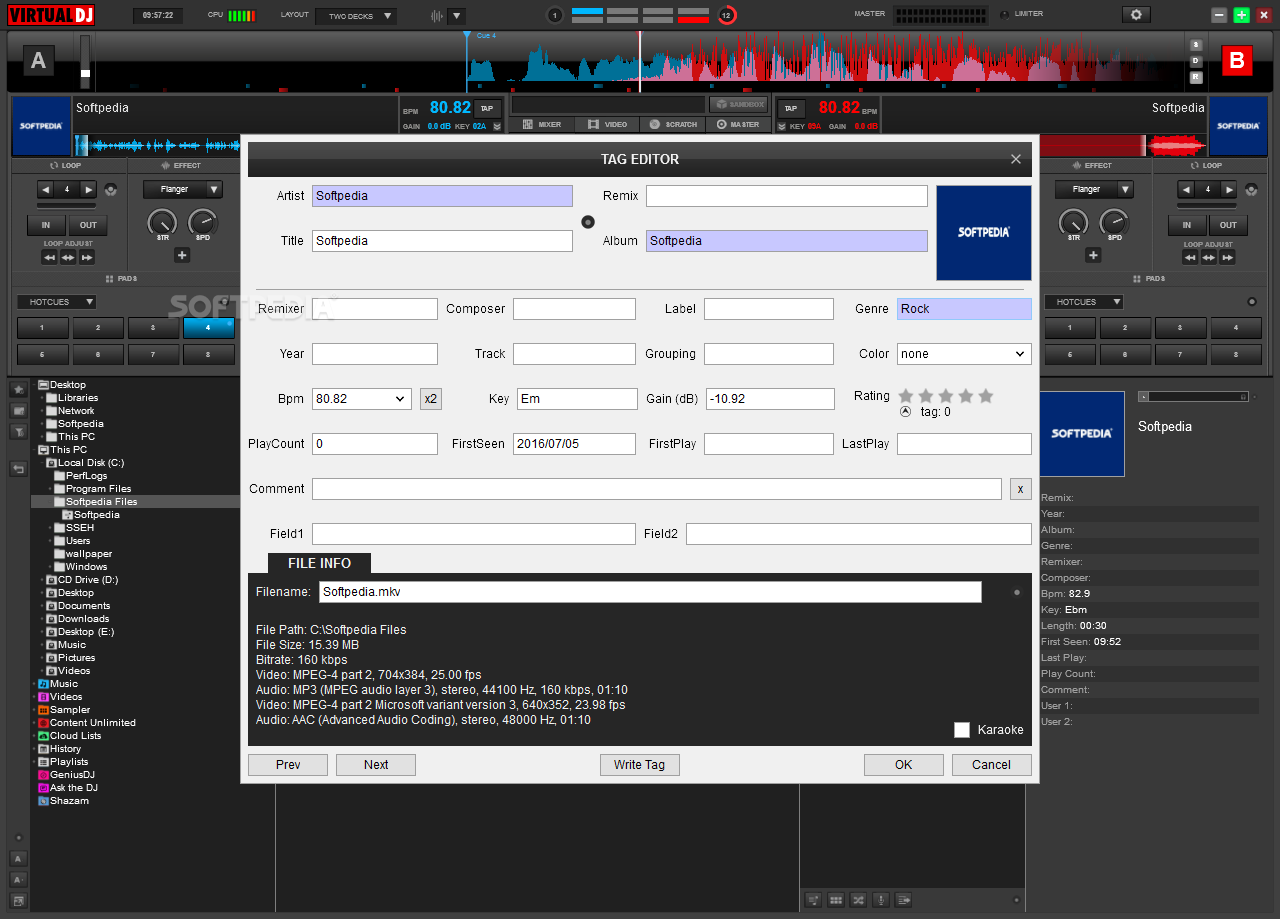Toggle the Sandbox button
The height and width of the screenshot is (919, 1280).
738,104
